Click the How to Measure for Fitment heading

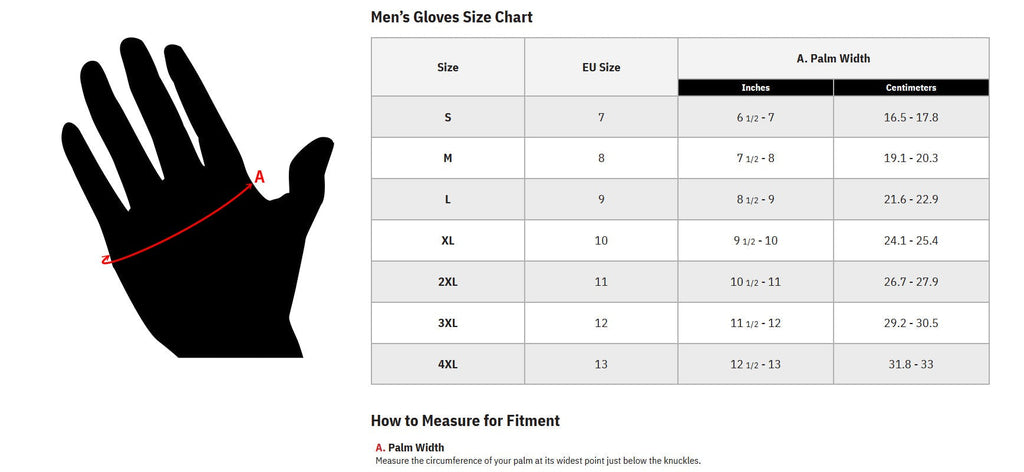pos(465,420)
